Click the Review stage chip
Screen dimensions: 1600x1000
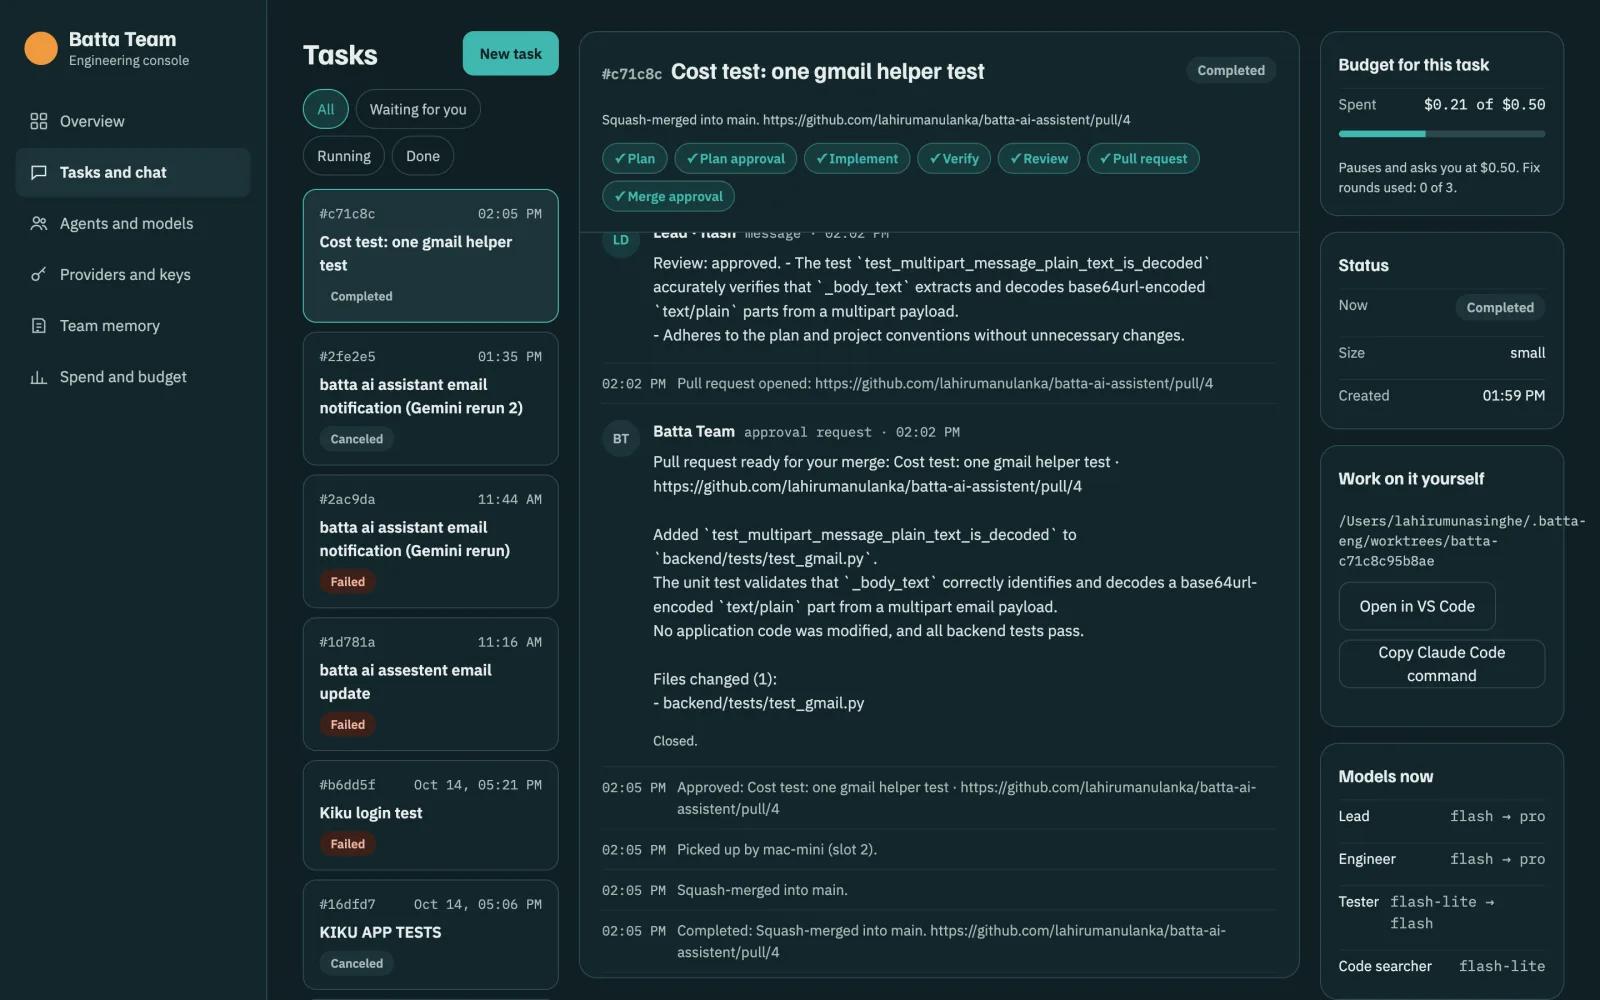(1039, 158)
